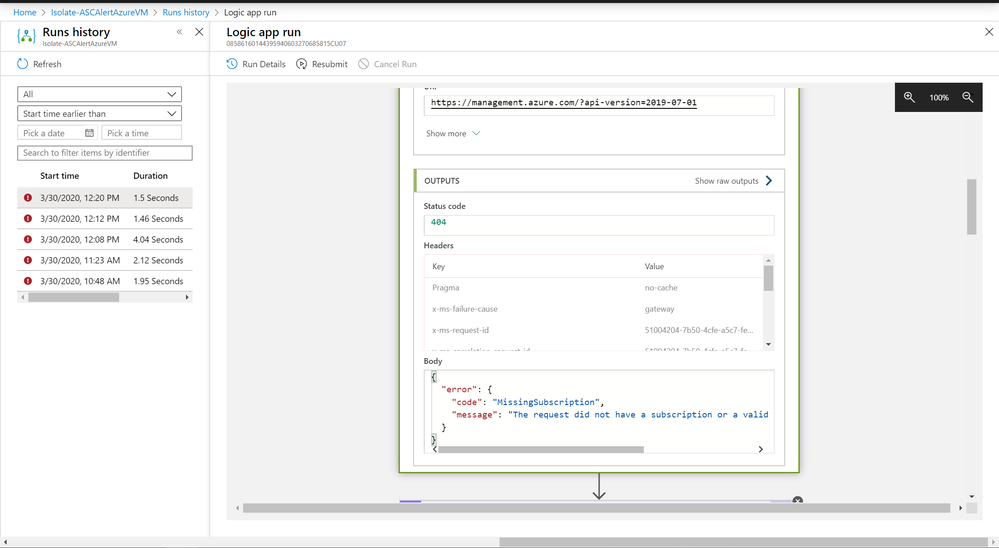The height and width of the screenshot is (548, 999).
Task: Click the 100% zoom level indicator
Action: click(938, 97)
